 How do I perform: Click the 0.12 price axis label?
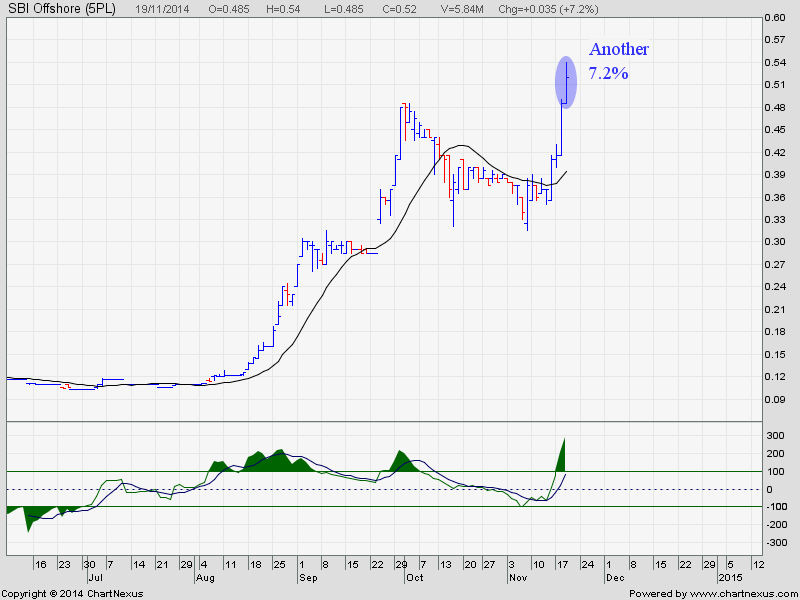(774, 377)
